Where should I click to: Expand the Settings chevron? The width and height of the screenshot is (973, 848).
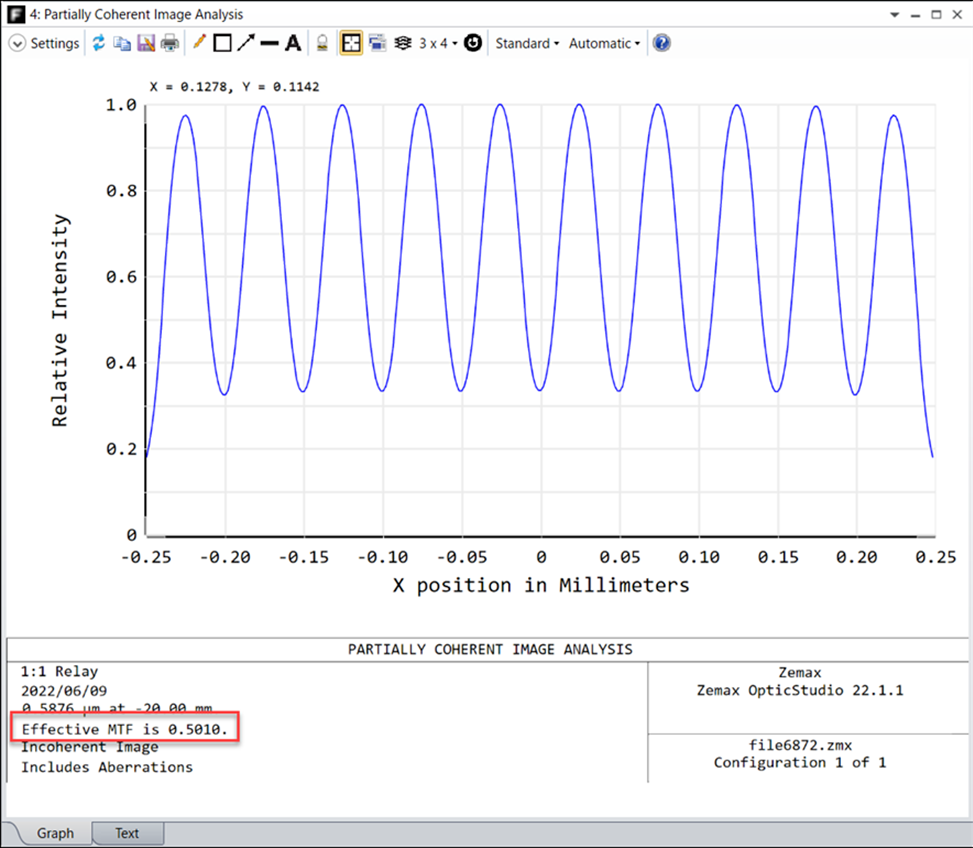click(17, 43)
